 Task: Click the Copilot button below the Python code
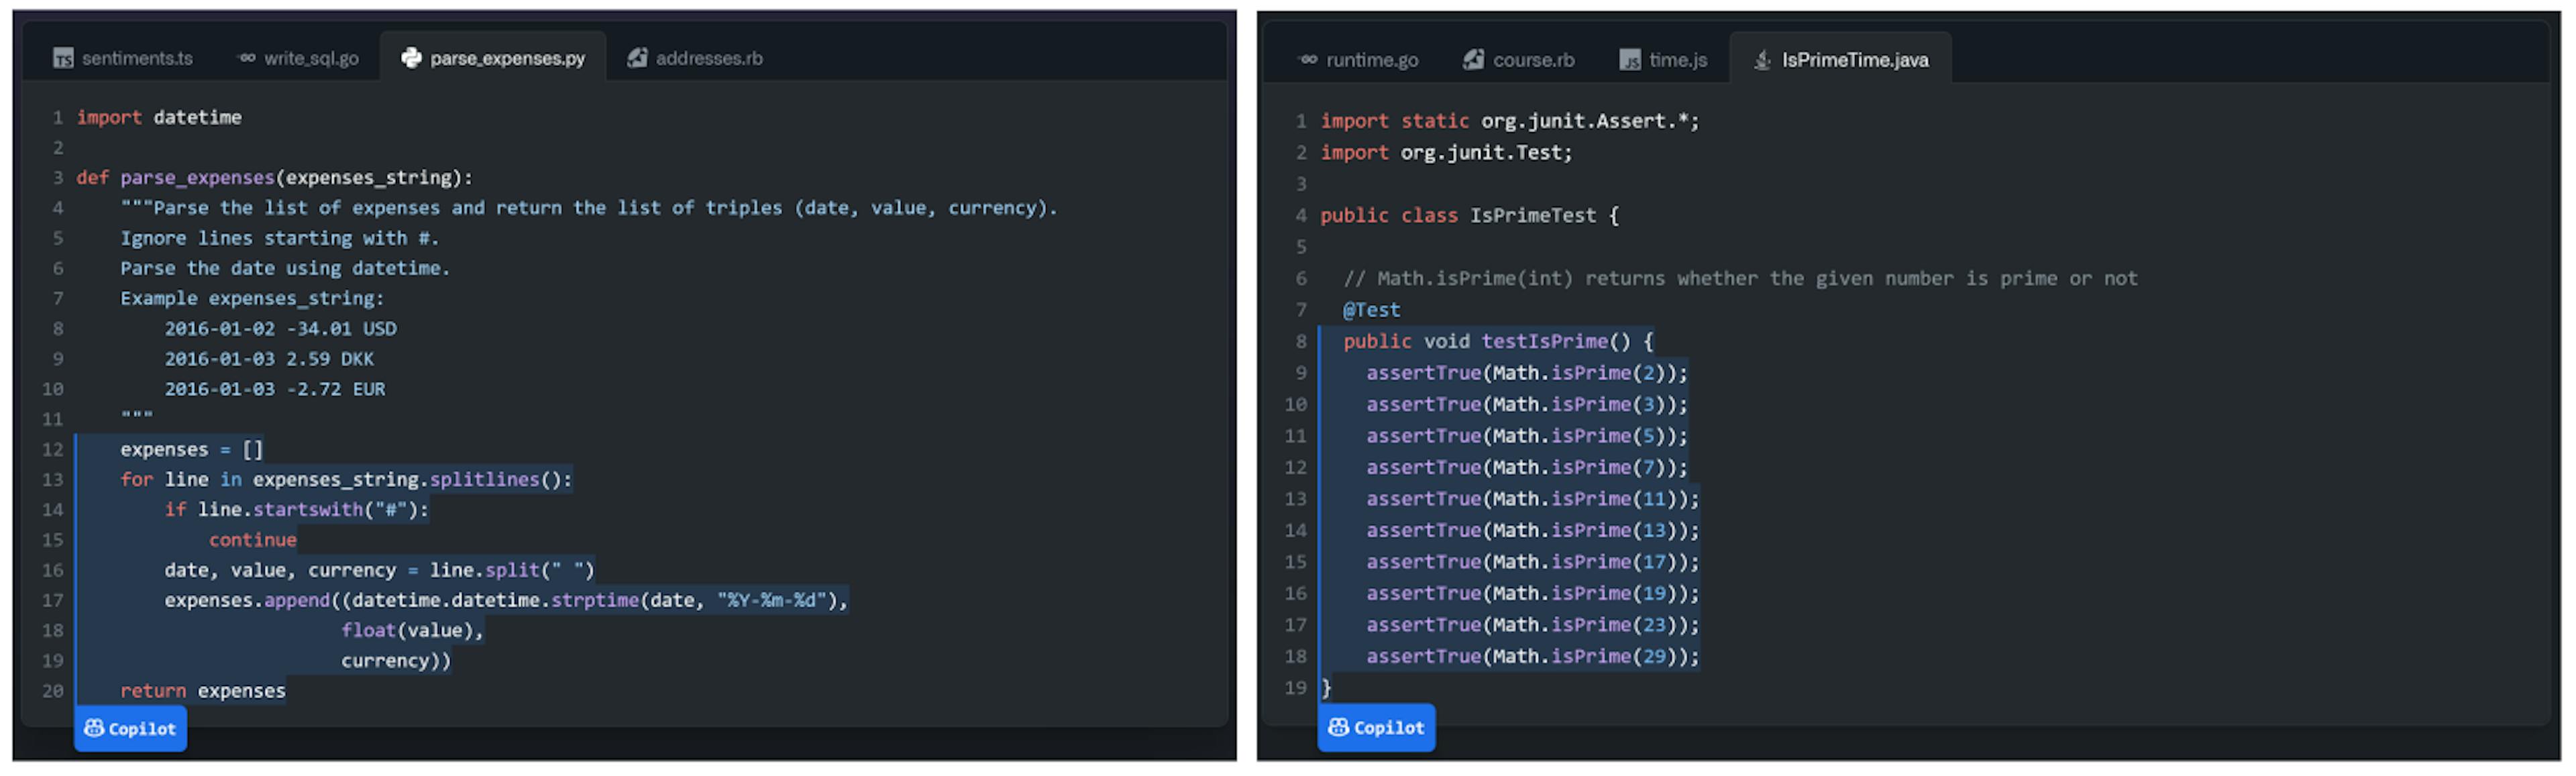tap(130, 728)
